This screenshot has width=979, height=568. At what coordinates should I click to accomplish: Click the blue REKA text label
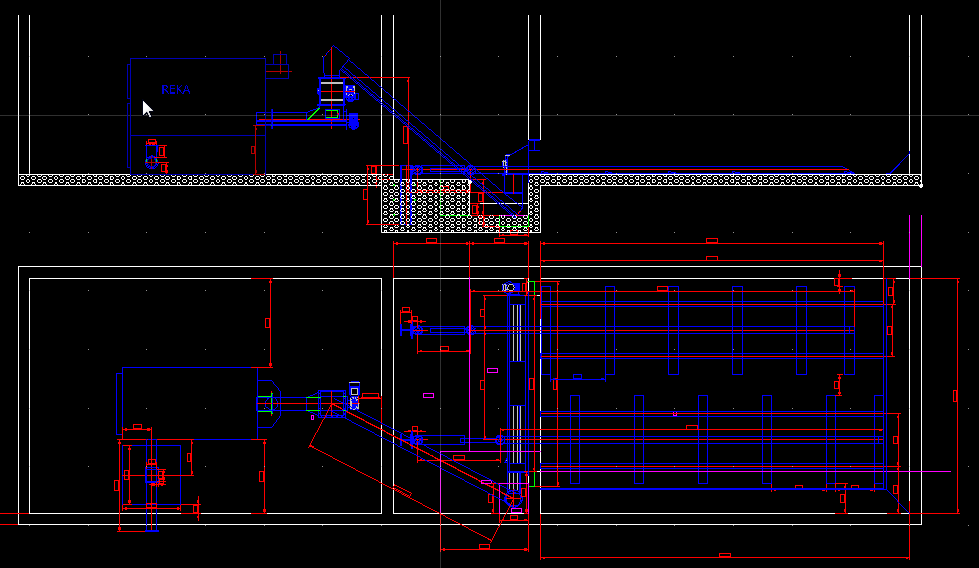(175, 90)
